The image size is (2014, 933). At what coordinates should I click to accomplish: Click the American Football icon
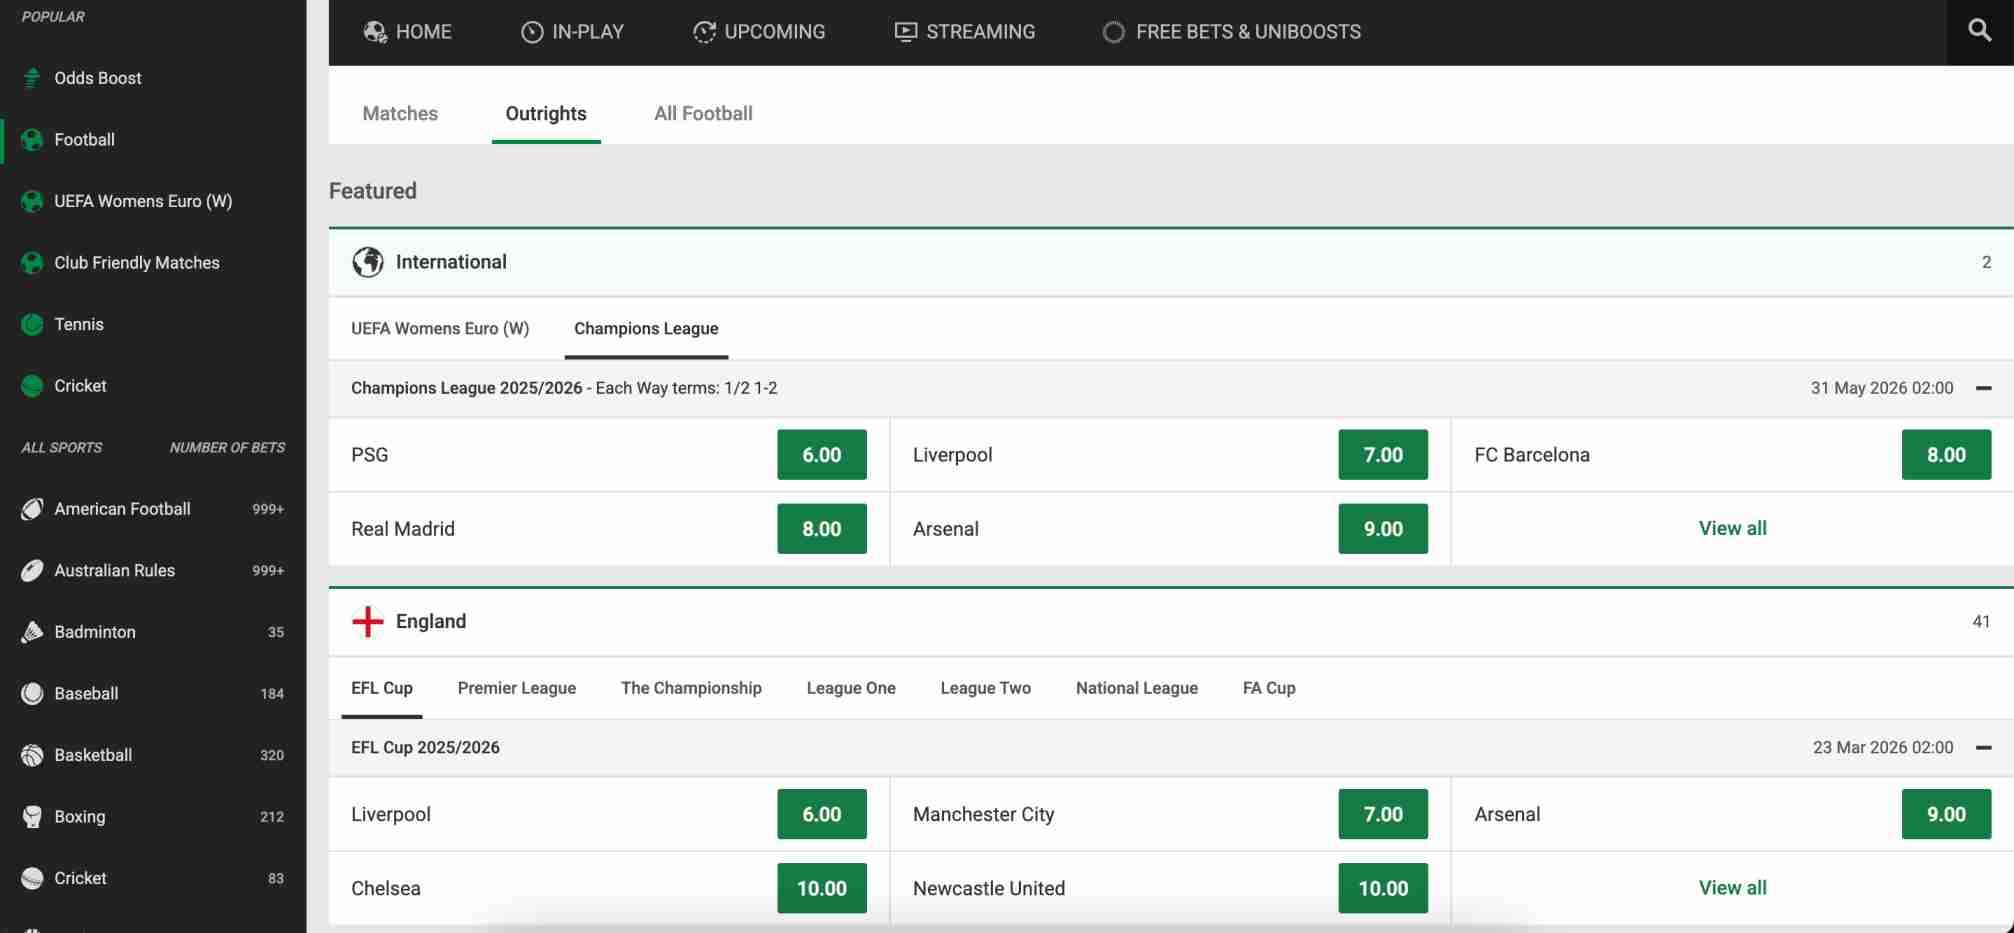[32, 509]
